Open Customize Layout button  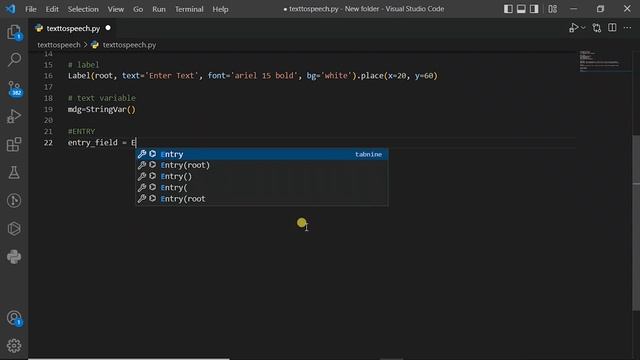point(553,9)
